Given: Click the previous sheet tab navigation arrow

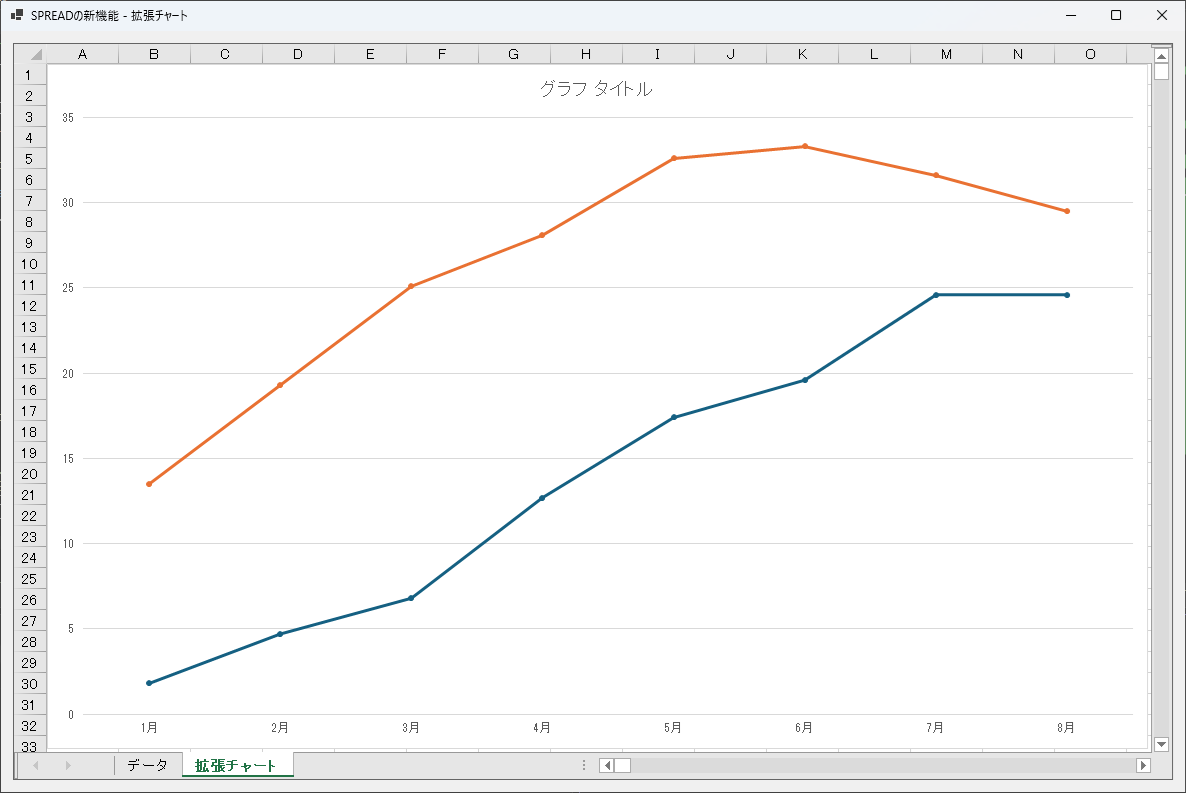Looking at the screenshot, I should point(36,765).
